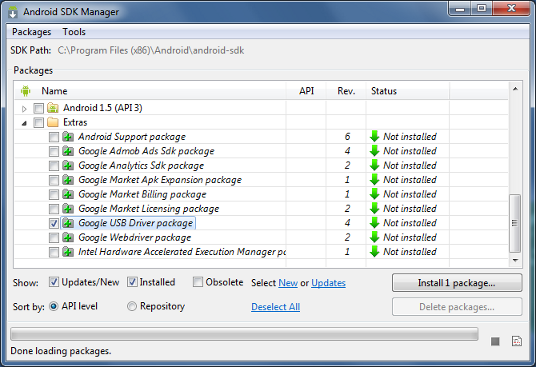The height and width of the screenshot is (367, 536).
Task: Click the package list scrollbar down arrow
Action: (515, 260)
